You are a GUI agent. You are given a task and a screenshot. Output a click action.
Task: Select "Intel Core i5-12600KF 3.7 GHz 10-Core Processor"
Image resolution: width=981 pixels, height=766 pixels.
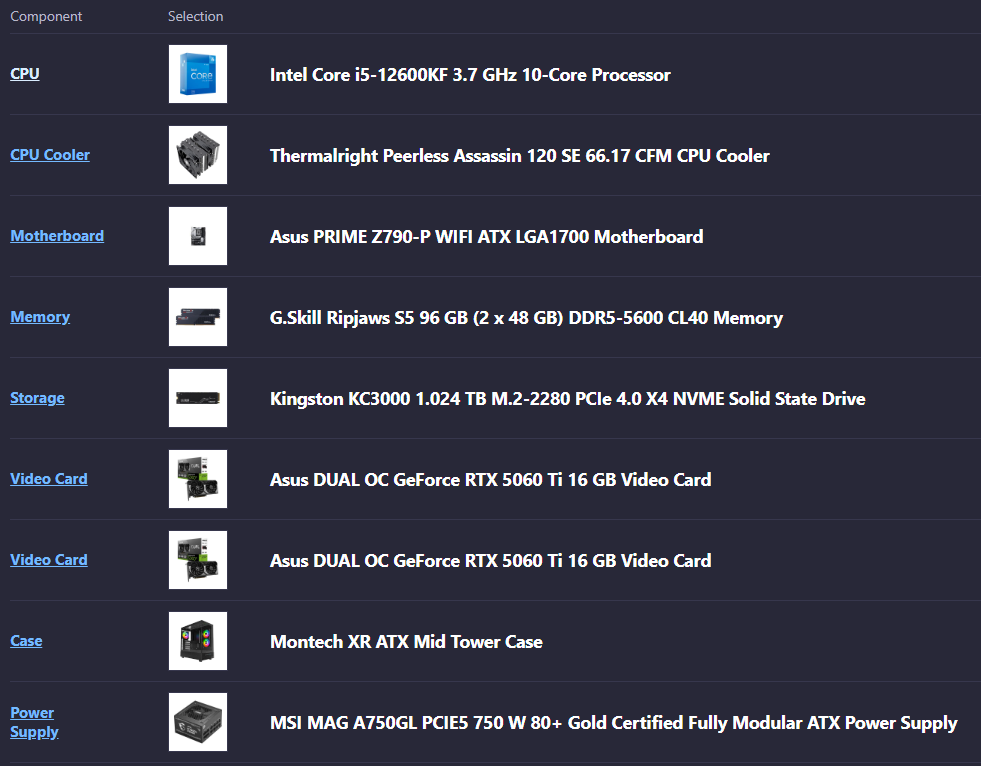tap(470, 75)
